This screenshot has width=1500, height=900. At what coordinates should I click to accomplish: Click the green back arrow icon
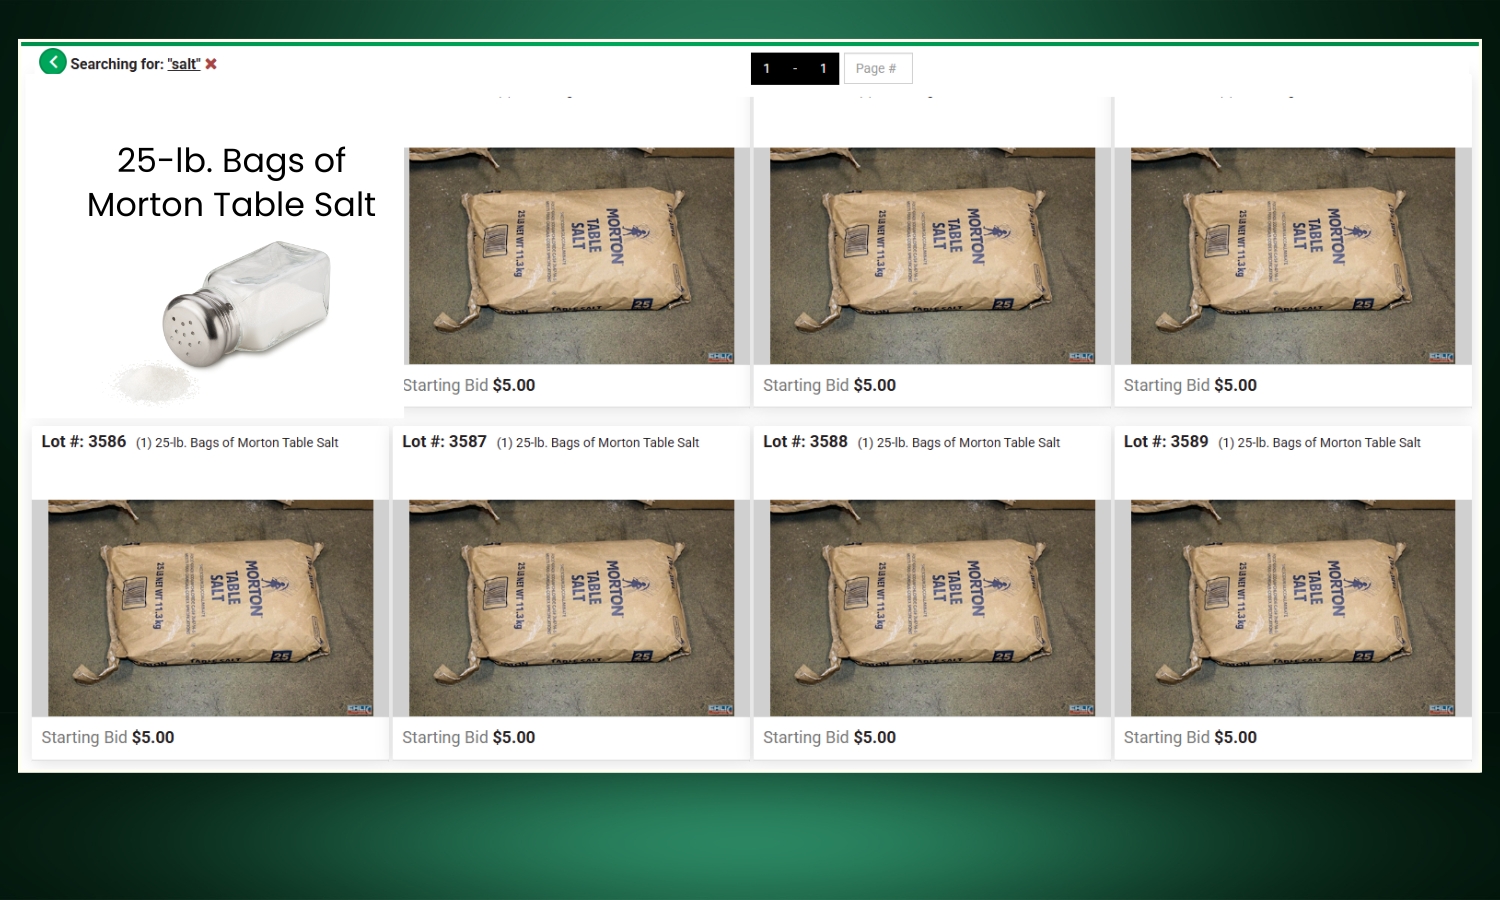[53, 62]
